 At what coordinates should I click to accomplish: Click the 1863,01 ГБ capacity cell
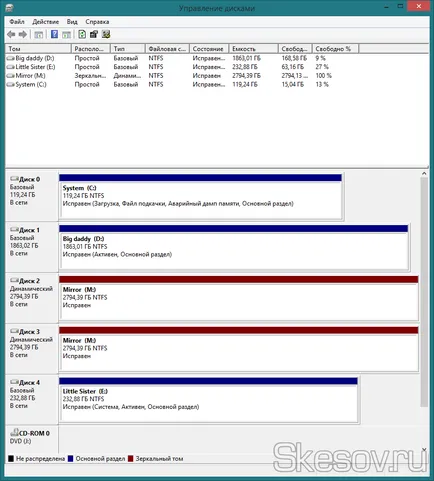(x=247, y=58)
